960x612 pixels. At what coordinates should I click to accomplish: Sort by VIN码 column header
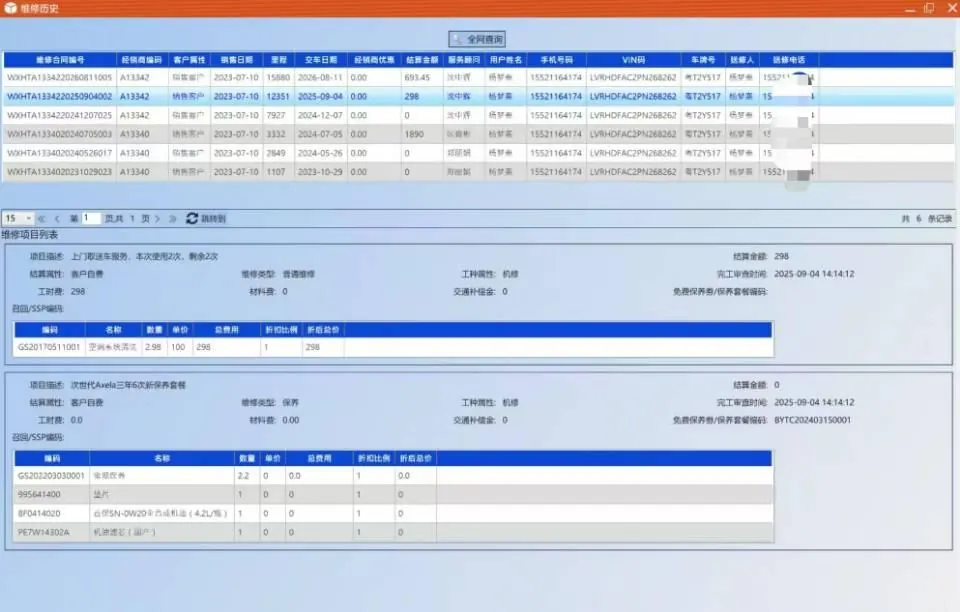[634, 60]
